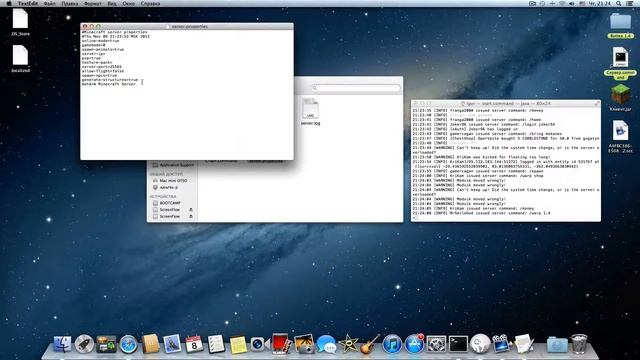
Task: Open the Справка menu
Action: click(150, 3)
